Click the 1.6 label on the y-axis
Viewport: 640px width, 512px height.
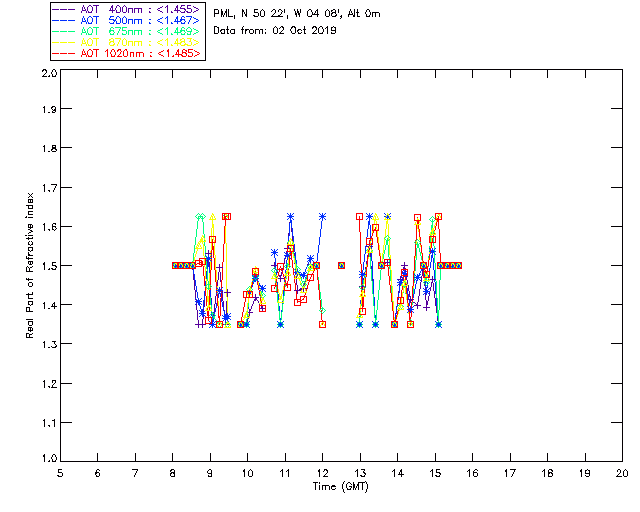(49, 227)
